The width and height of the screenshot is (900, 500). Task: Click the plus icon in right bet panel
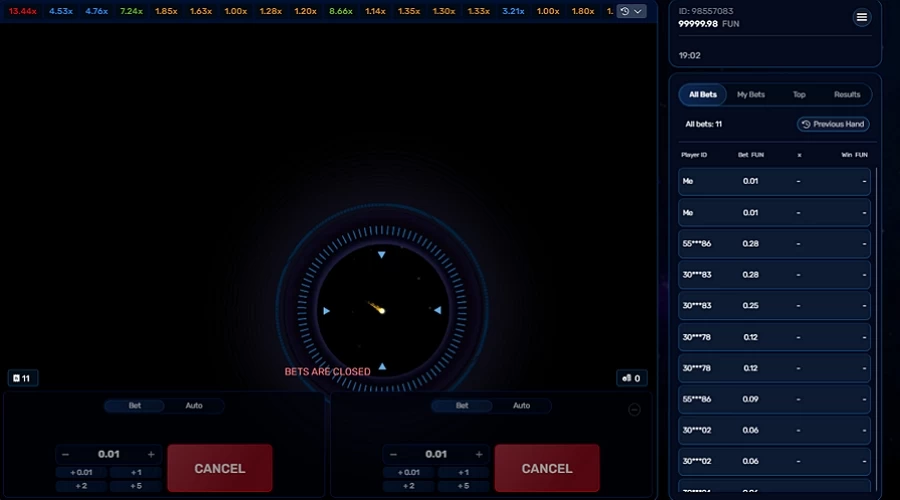(478, 454)
